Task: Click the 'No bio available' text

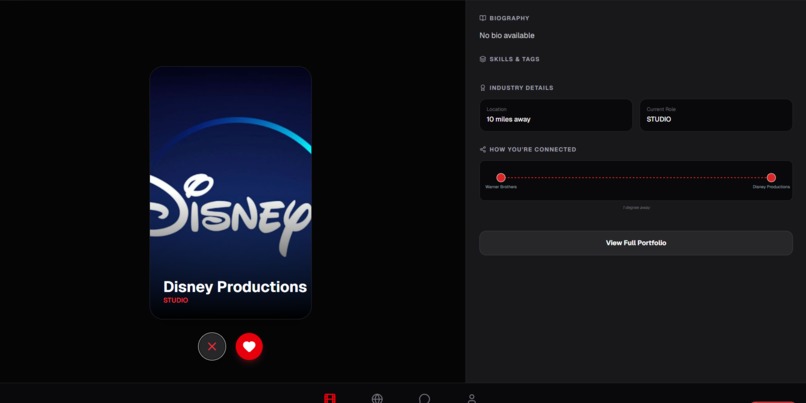Action: [507, 35]
